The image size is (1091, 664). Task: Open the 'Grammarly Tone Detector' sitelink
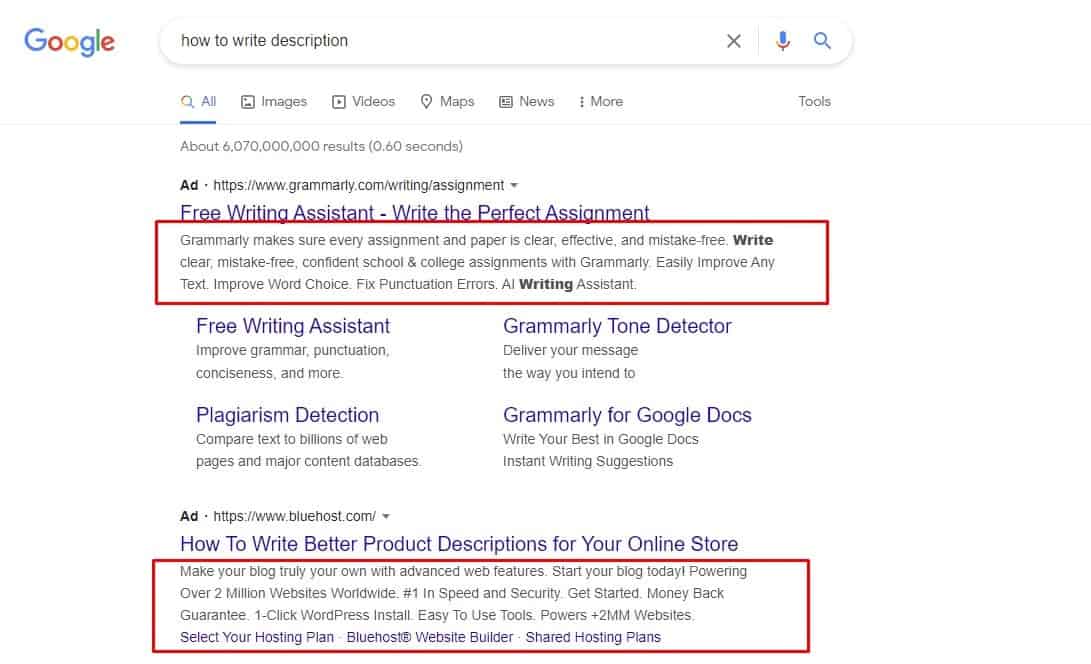[x=617, y=326]
